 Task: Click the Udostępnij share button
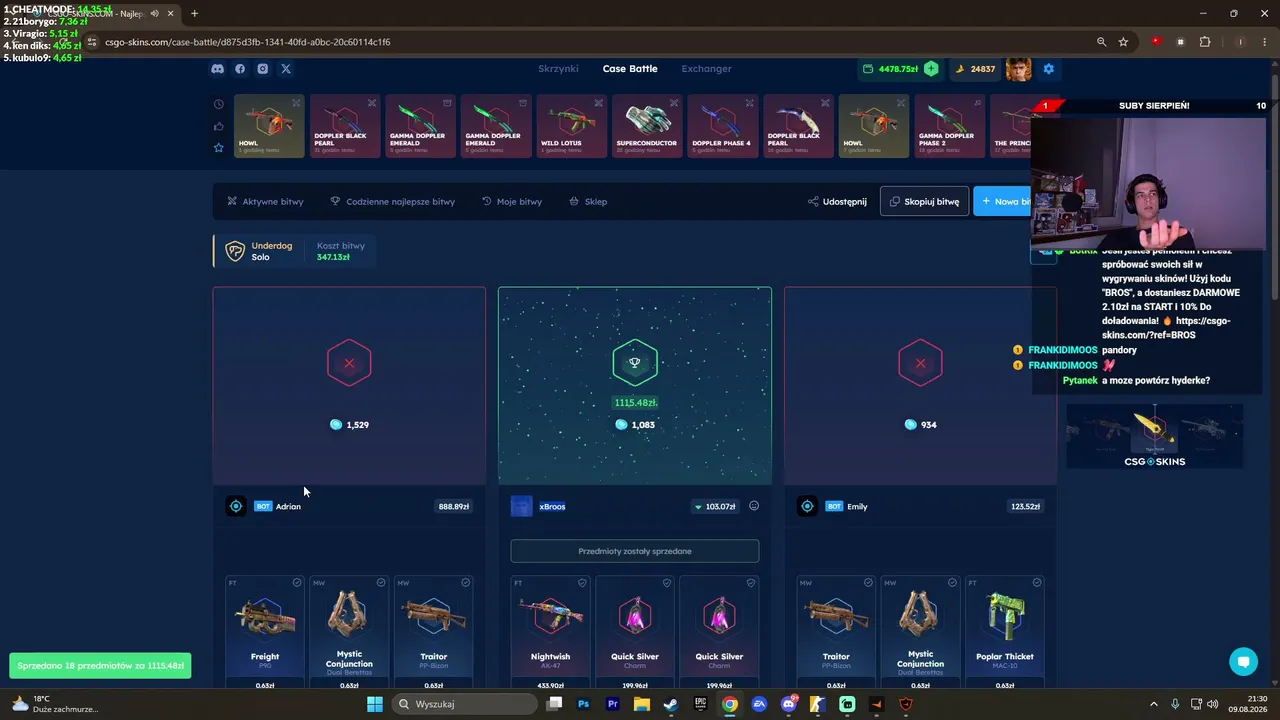(837, 202)
